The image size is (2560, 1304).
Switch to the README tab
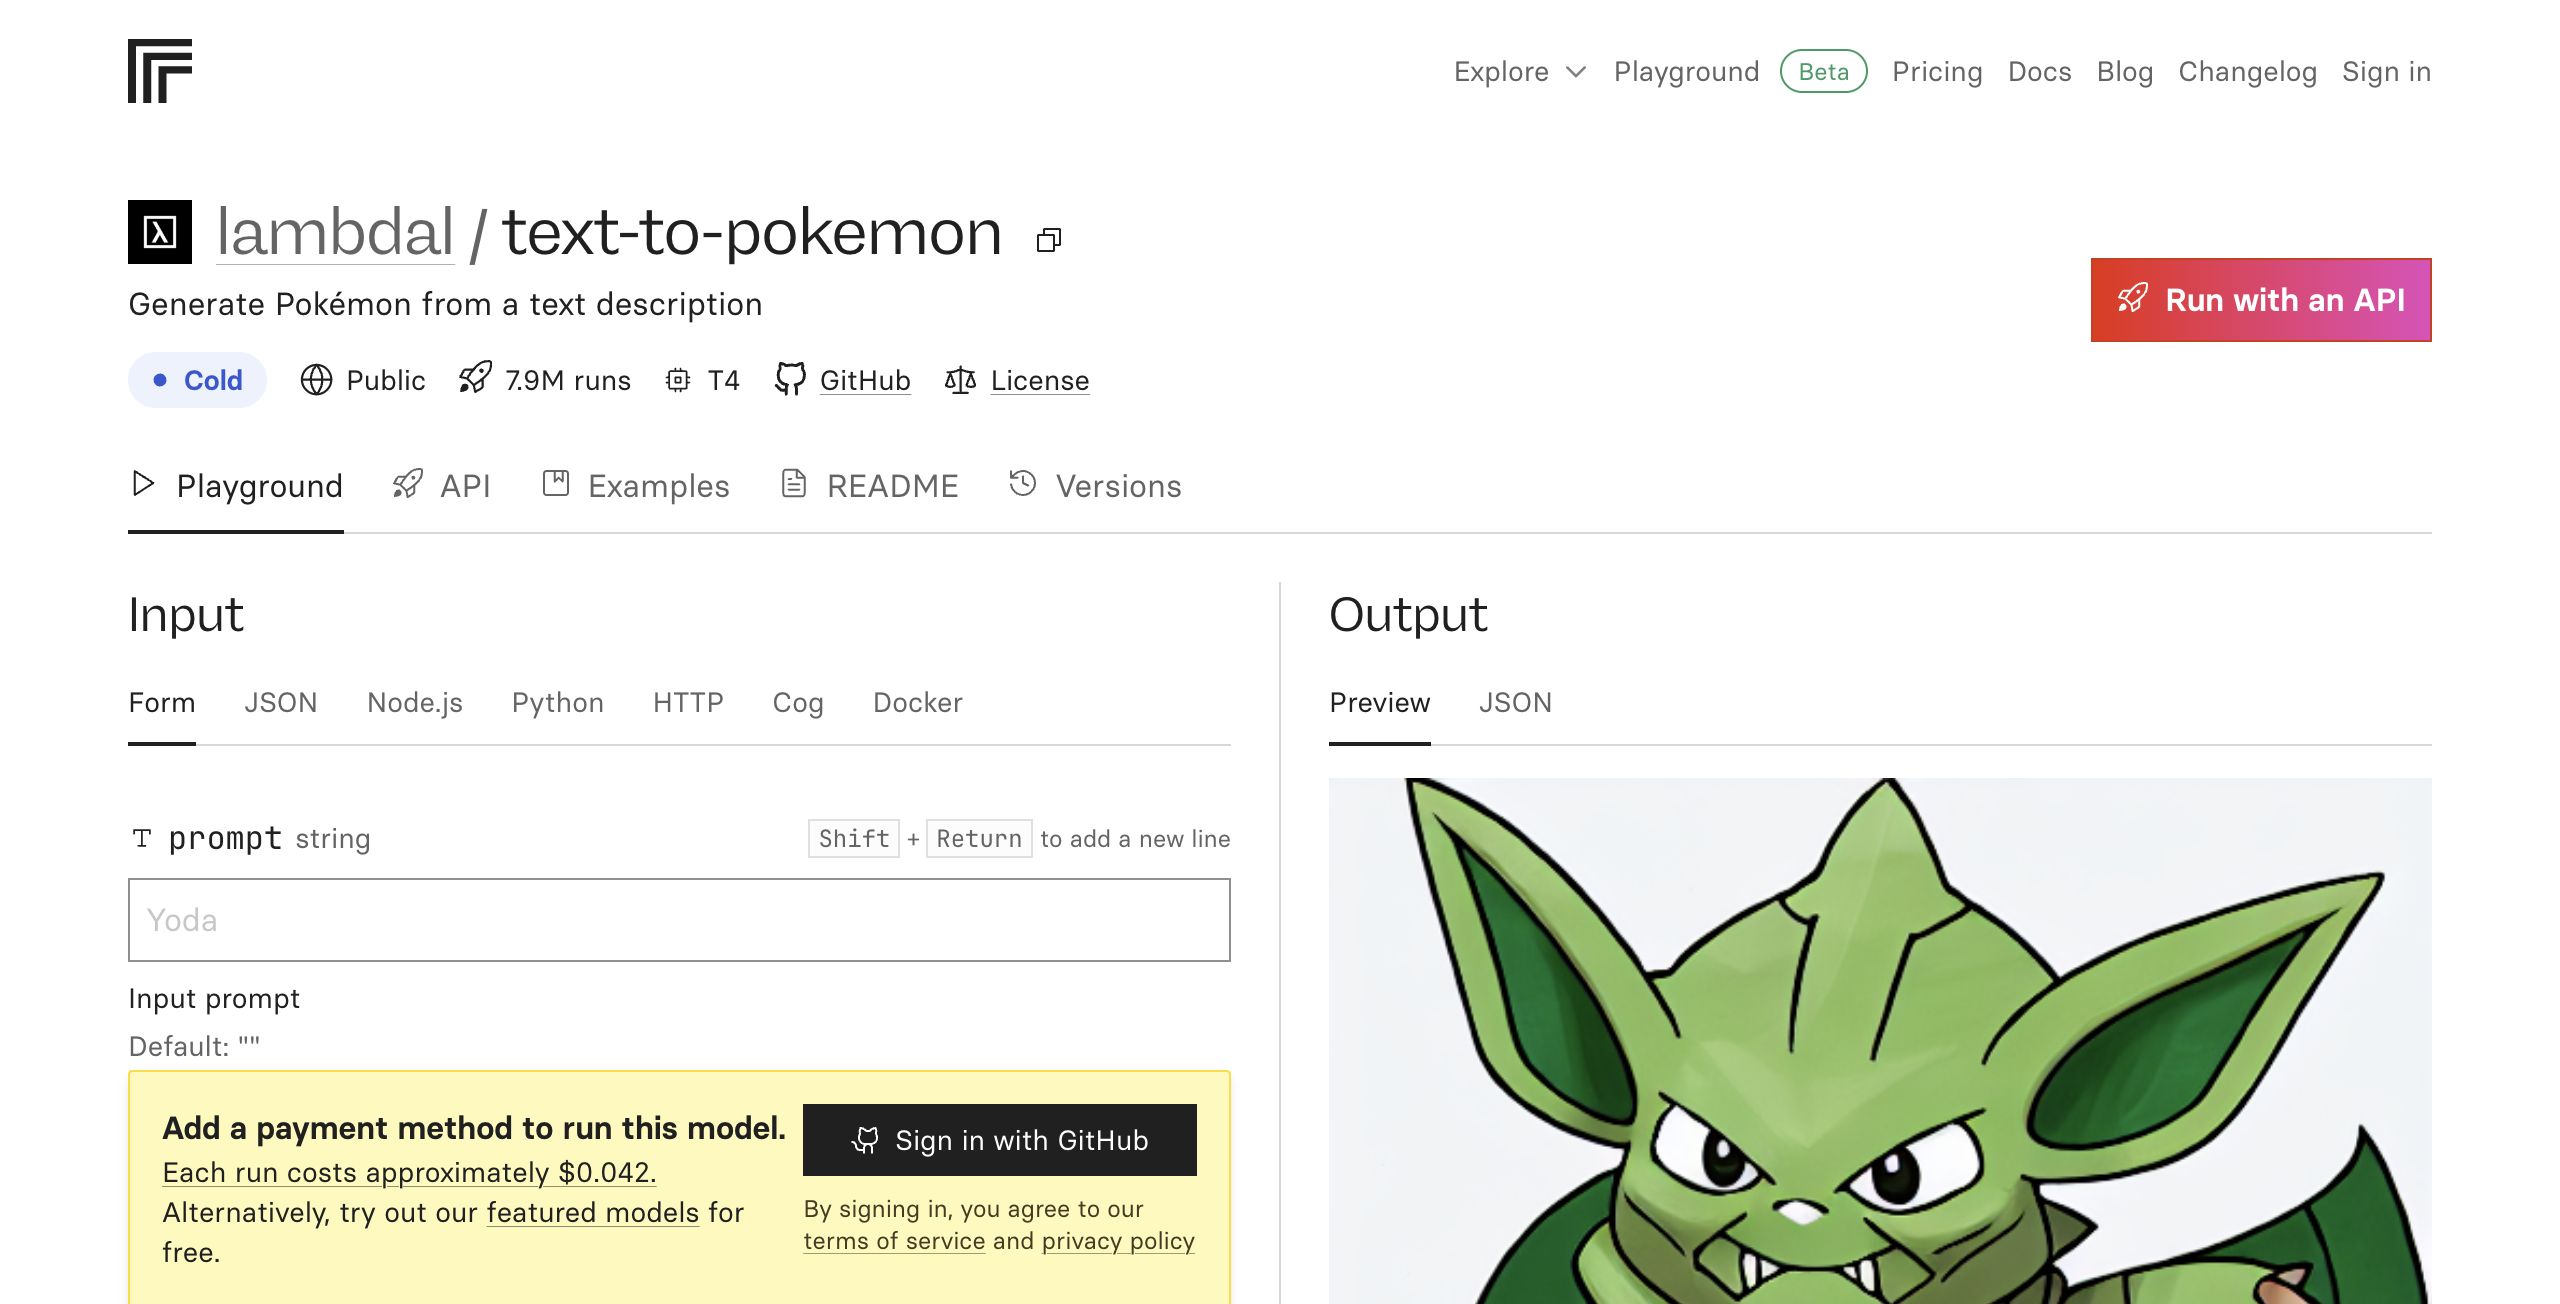[x=870, y=486]
